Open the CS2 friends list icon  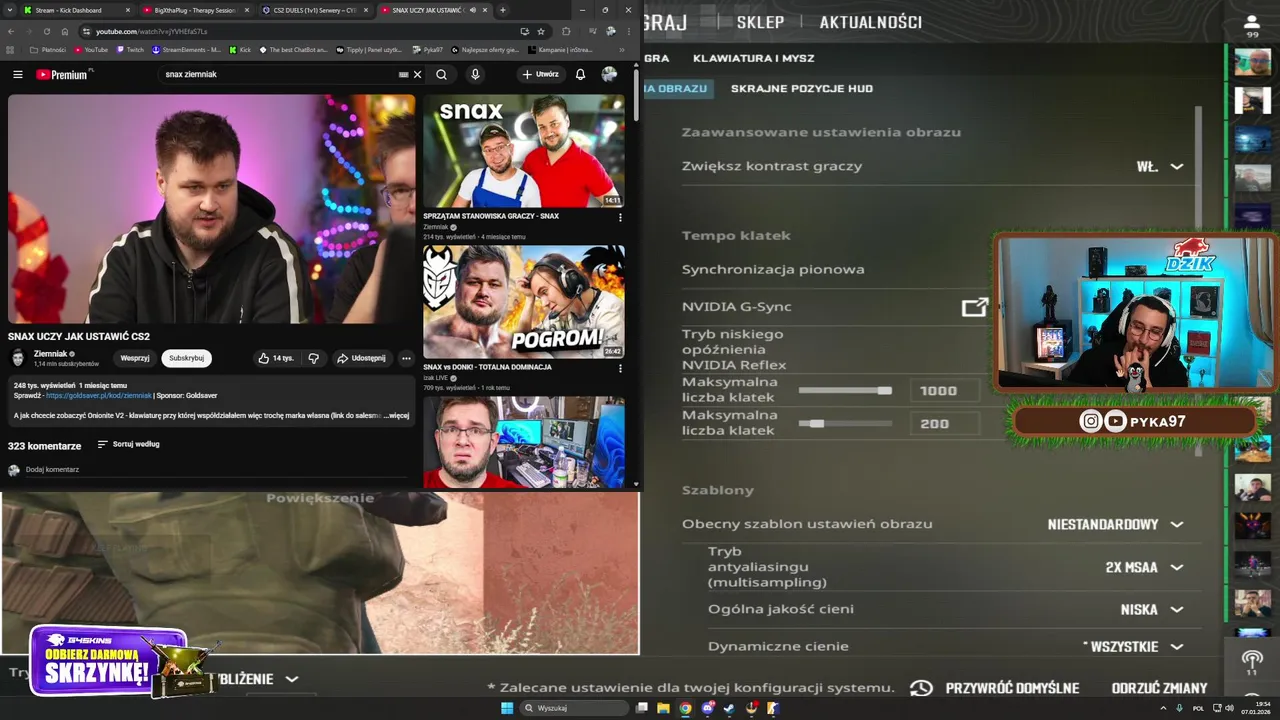1252,27
